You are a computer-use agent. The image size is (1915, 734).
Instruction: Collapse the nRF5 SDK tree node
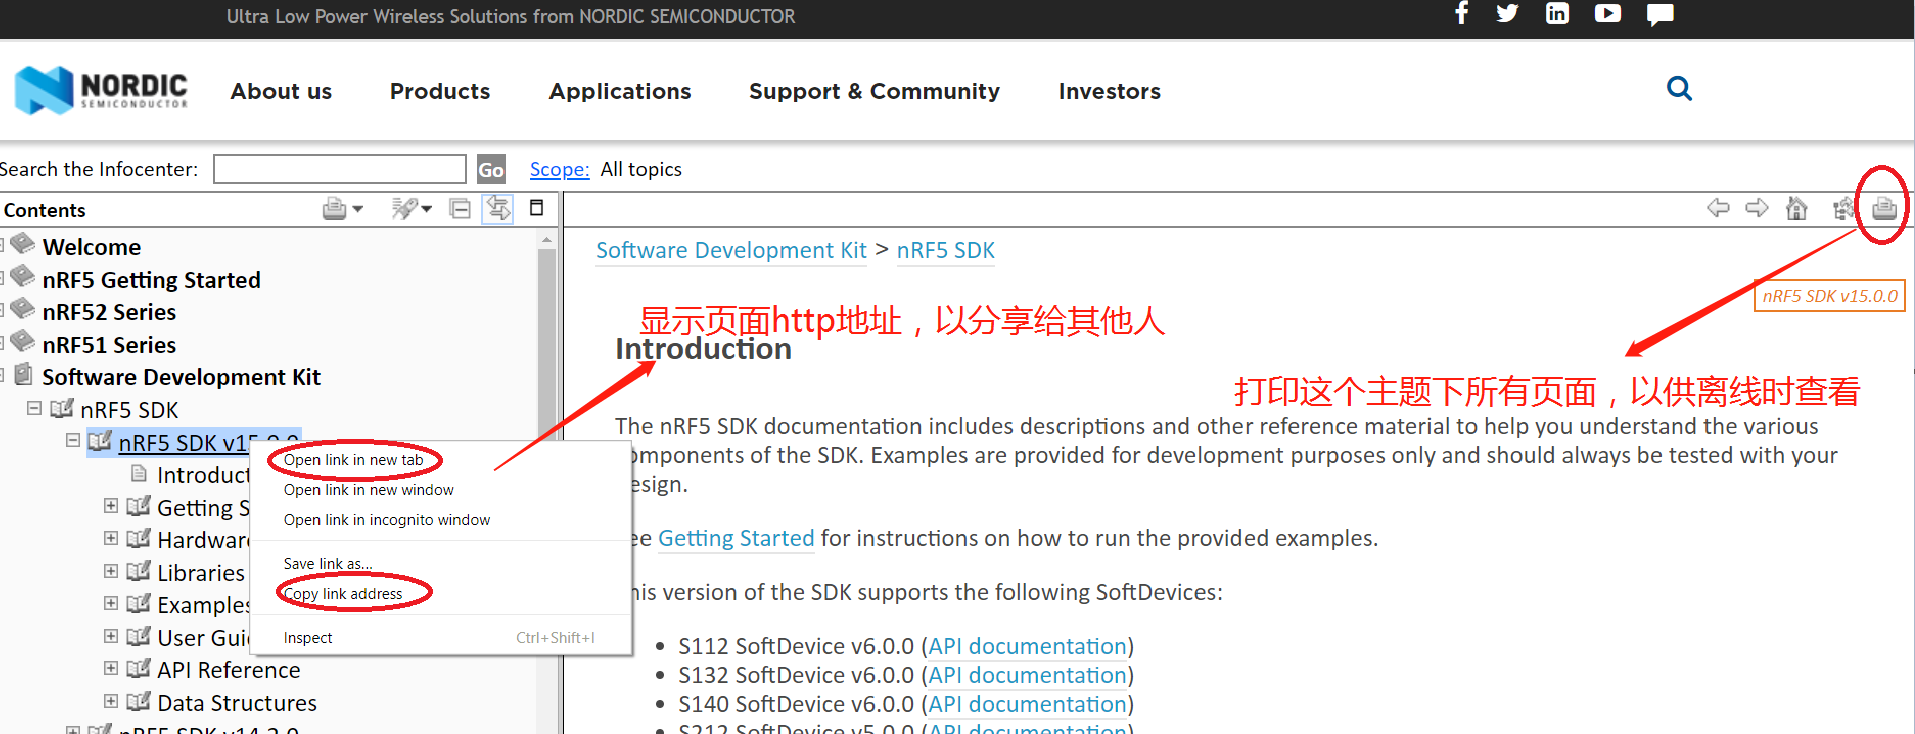click(34, 408)
